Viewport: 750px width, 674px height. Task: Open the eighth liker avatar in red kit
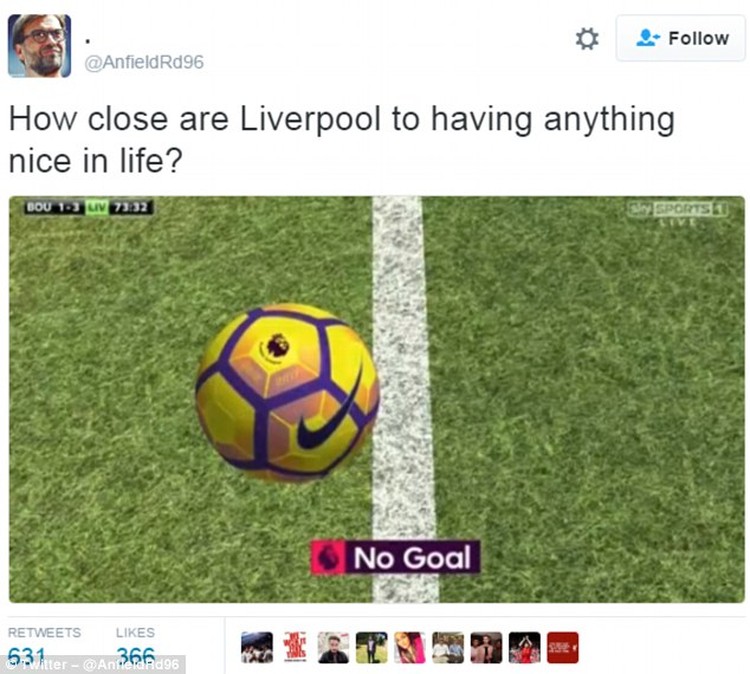(x=525, y=648)
